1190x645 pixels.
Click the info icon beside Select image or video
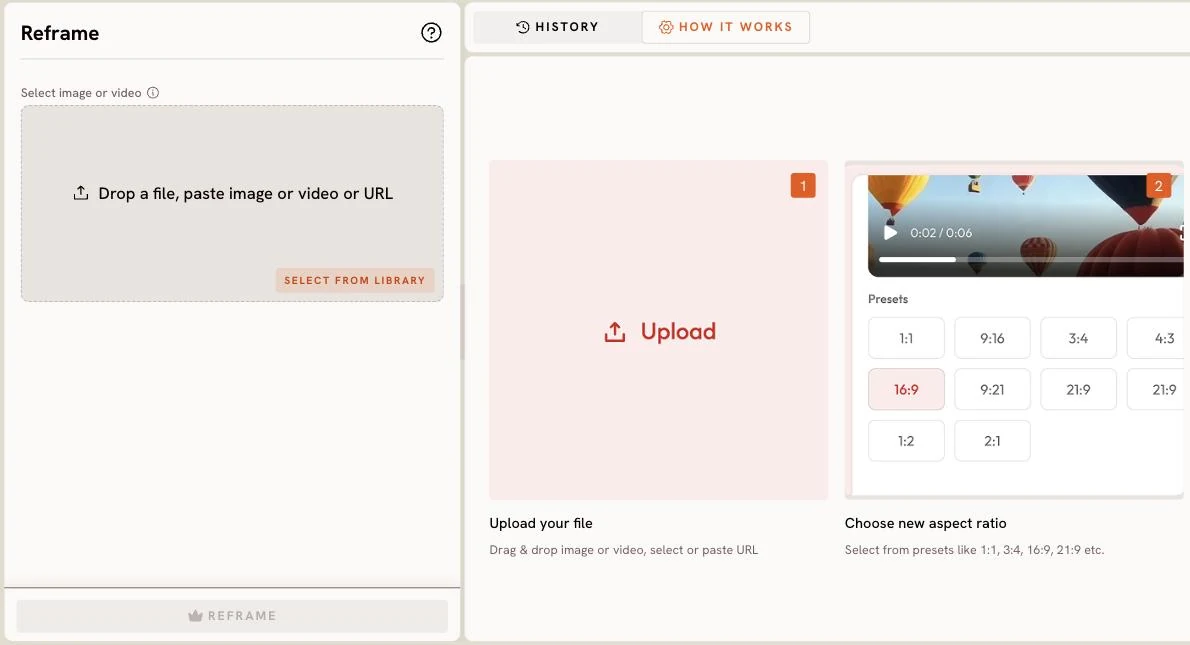153,93
